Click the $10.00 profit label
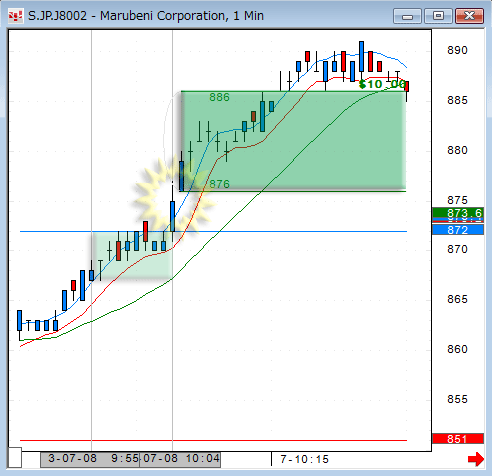492x476 pixels. (x=382, y=84)
